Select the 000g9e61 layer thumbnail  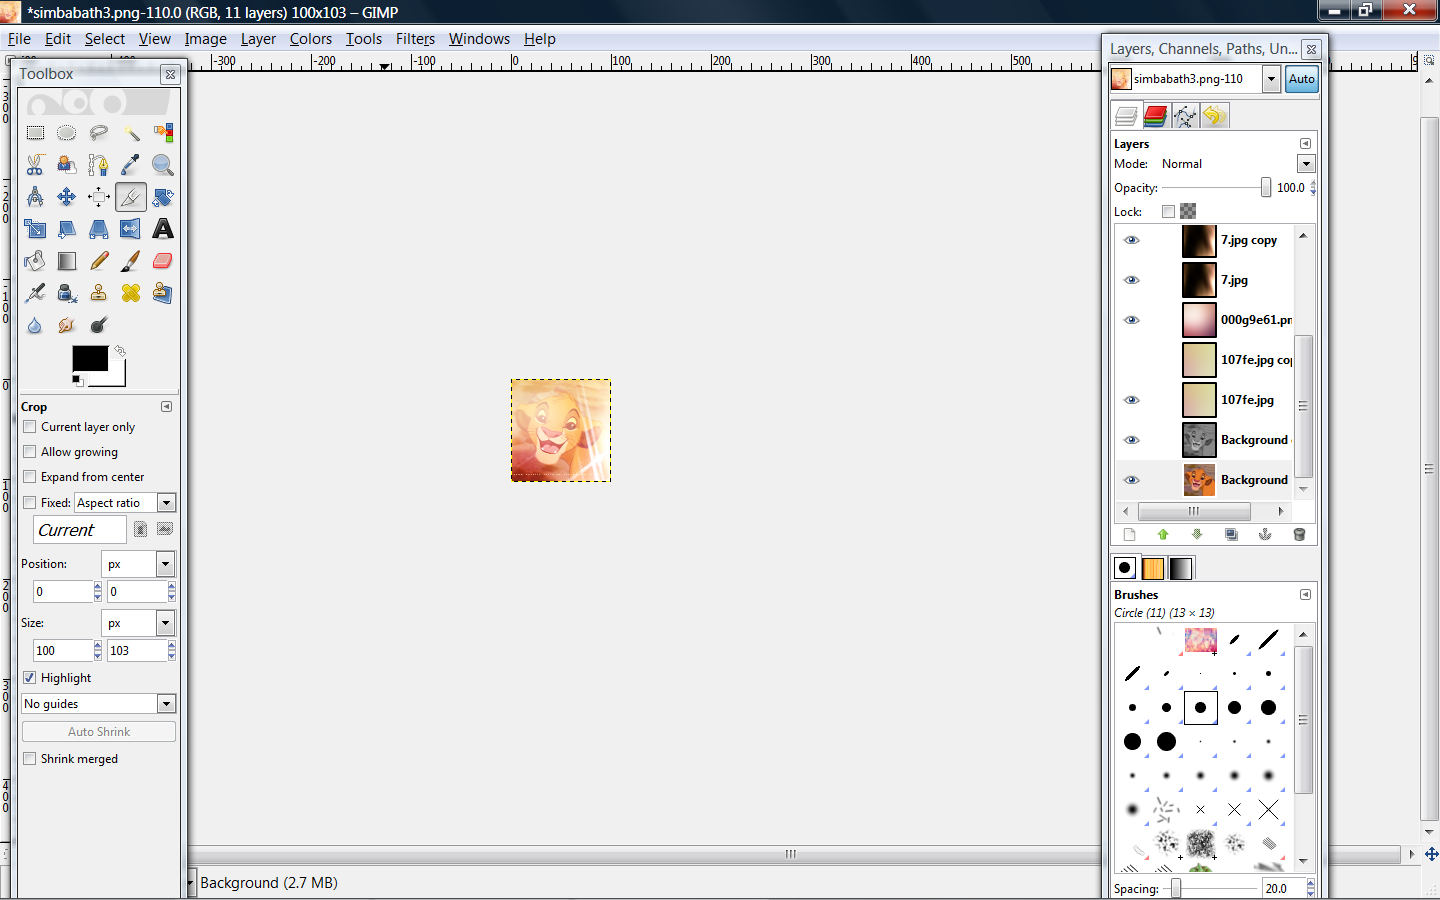click(x=1198, y=320)
